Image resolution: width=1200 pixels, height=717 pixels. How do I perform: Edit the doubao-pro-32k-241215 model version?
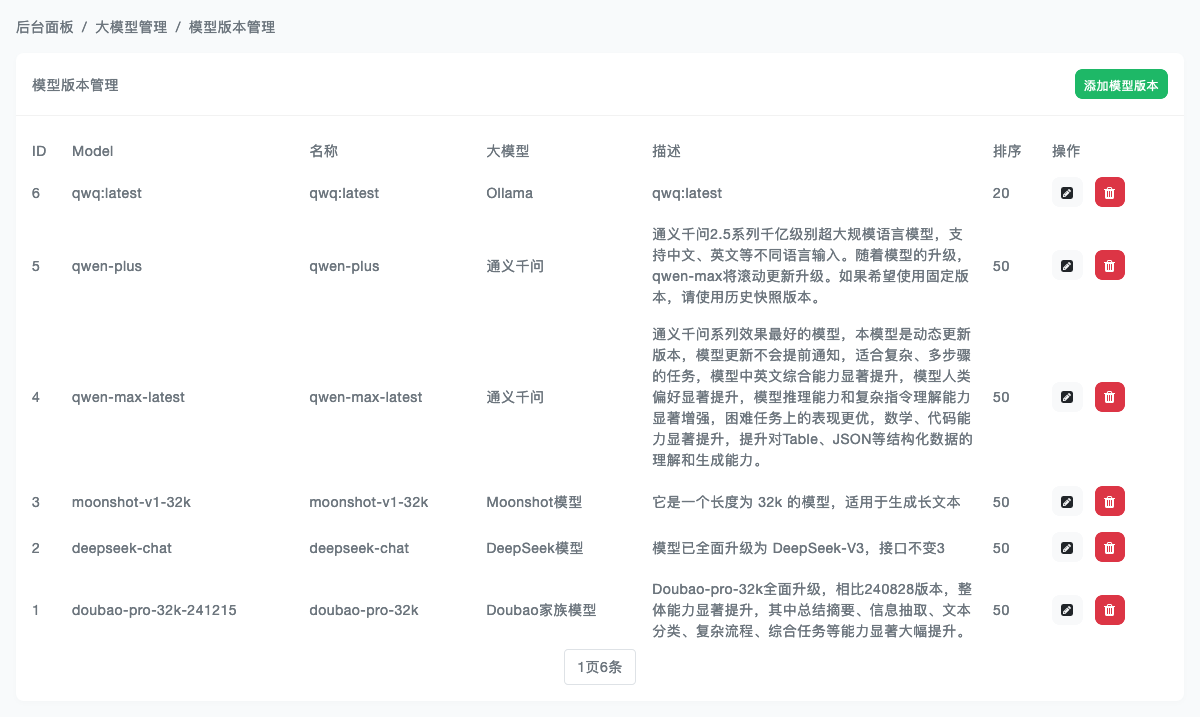(1067, 609)
